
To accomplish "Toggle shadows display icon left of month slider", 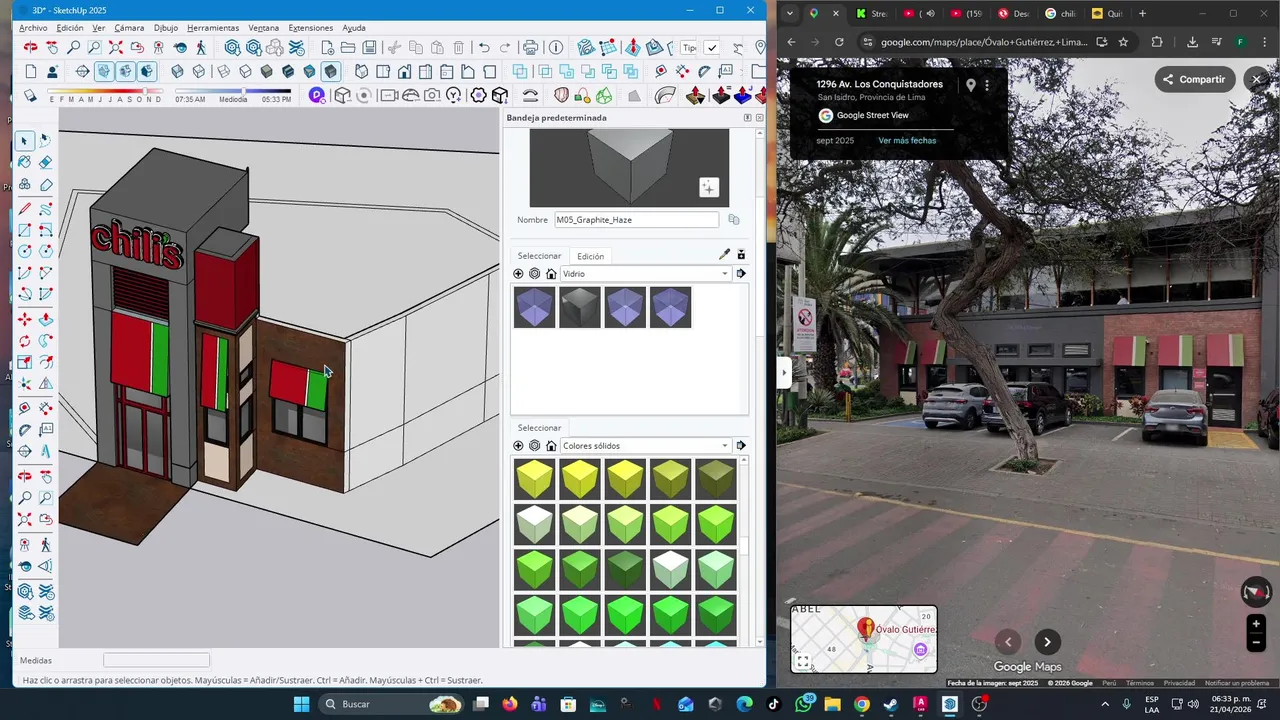I will [30, 95].
